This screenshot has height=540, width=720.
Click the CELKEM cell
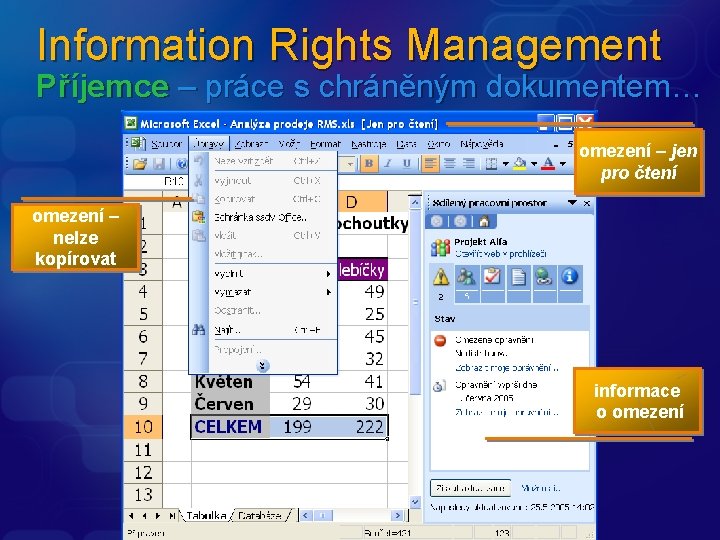pyautogui.click(x=230, y=427)
